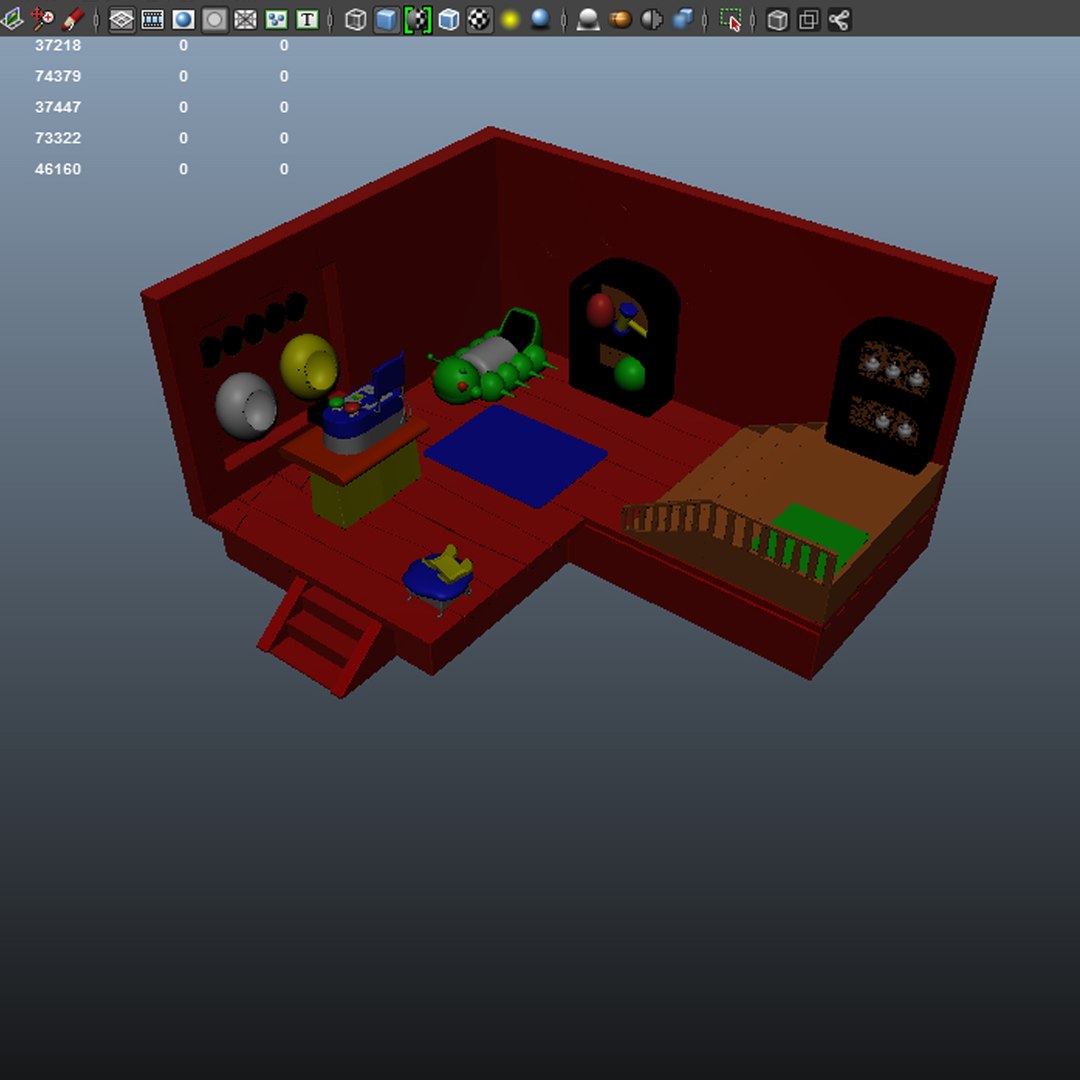Image resolution: width=1080 pixels, height=1080 pixels.
Task: Select the yellow sphere on the wall
Action: pos(309,366)
